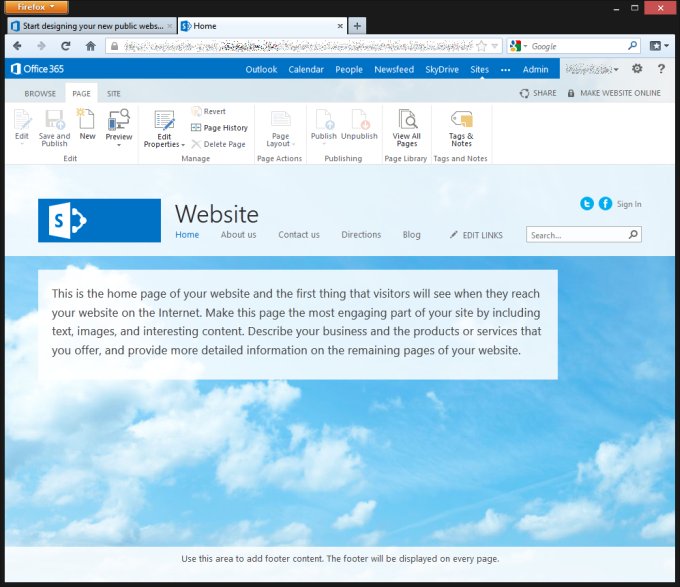Switch to the BROWSE ribbon tab
The width and height of the screenshot is (680, 587).
(40, 94)
